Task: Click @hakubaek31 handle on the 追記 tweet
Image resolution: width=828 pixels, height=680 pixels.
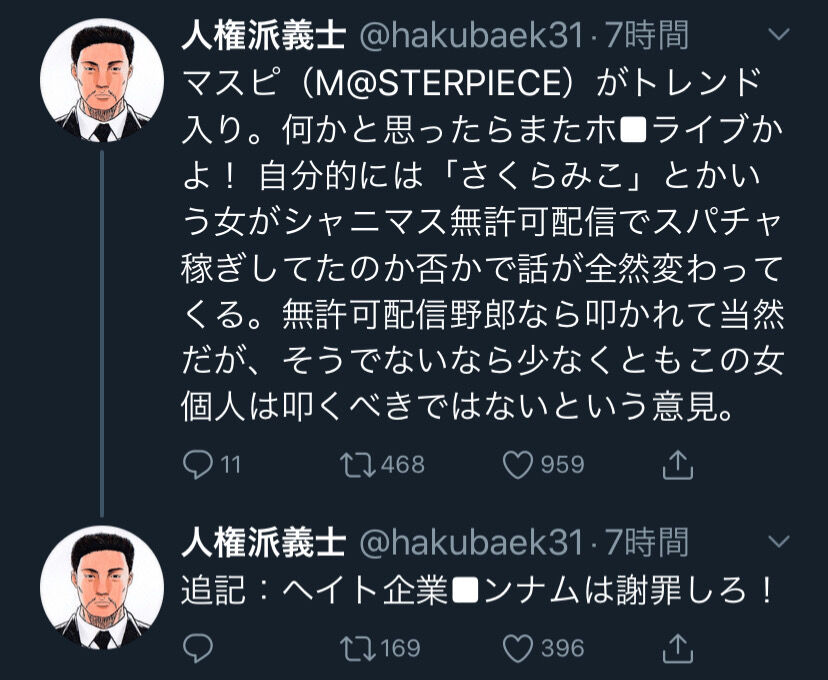Action: [470, 543]
